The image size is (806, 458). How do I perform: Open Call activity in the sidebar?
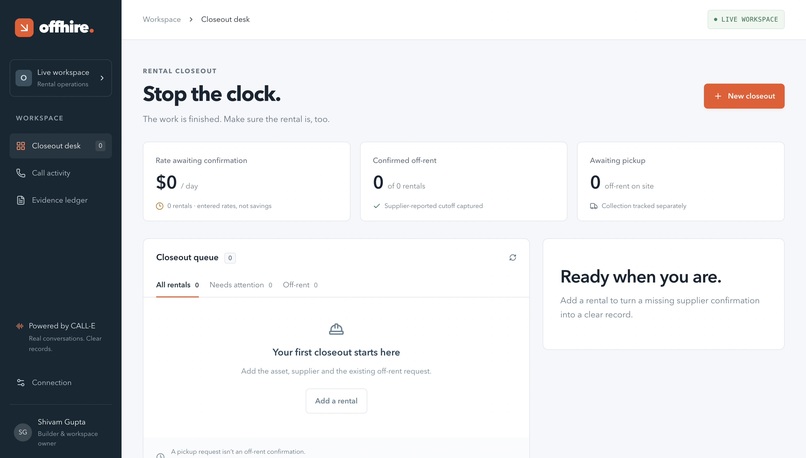tap(61, 173)
